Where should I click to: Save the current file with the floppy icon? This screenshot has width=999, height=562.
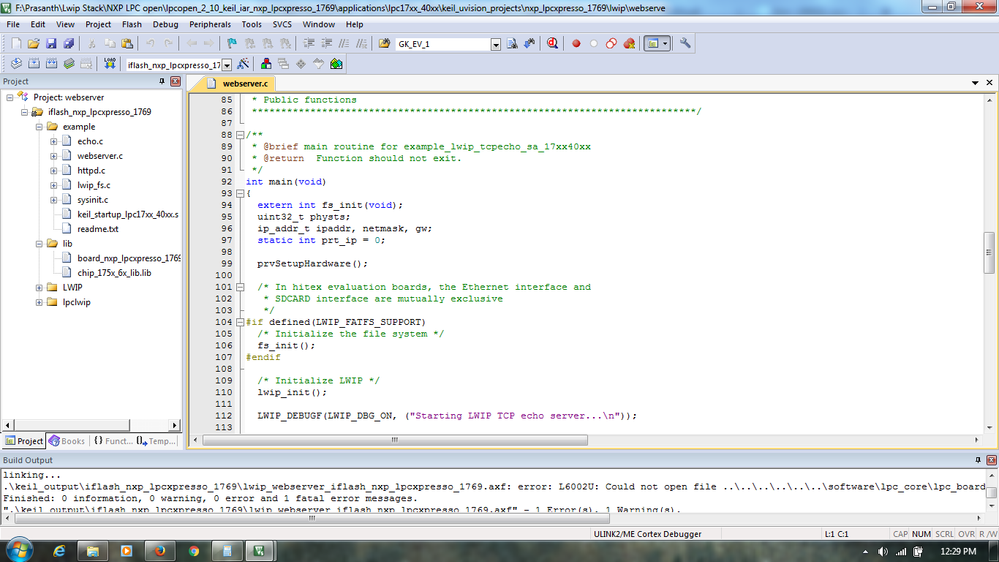tap(51, 43)
